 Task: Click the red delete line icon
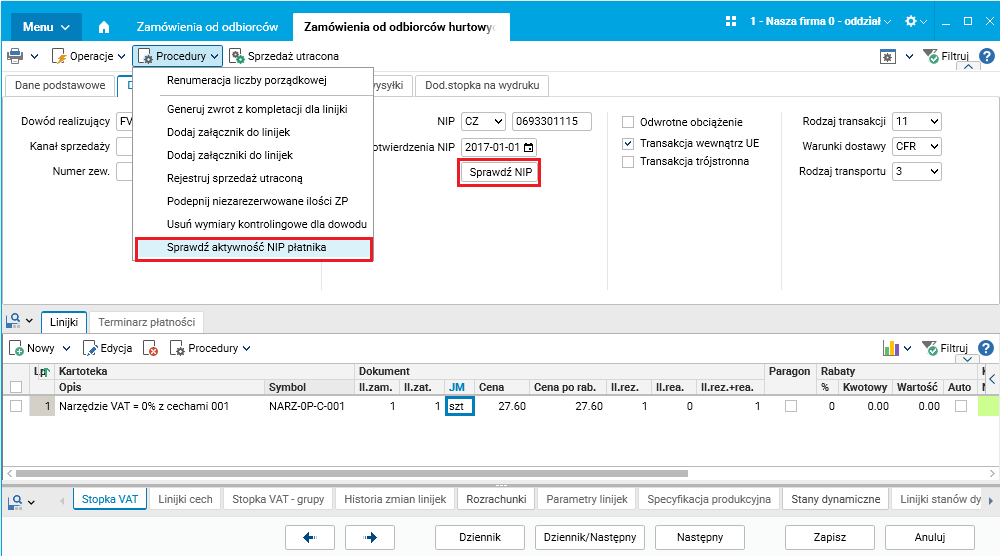pyautogui.click(x=151, y=348)
